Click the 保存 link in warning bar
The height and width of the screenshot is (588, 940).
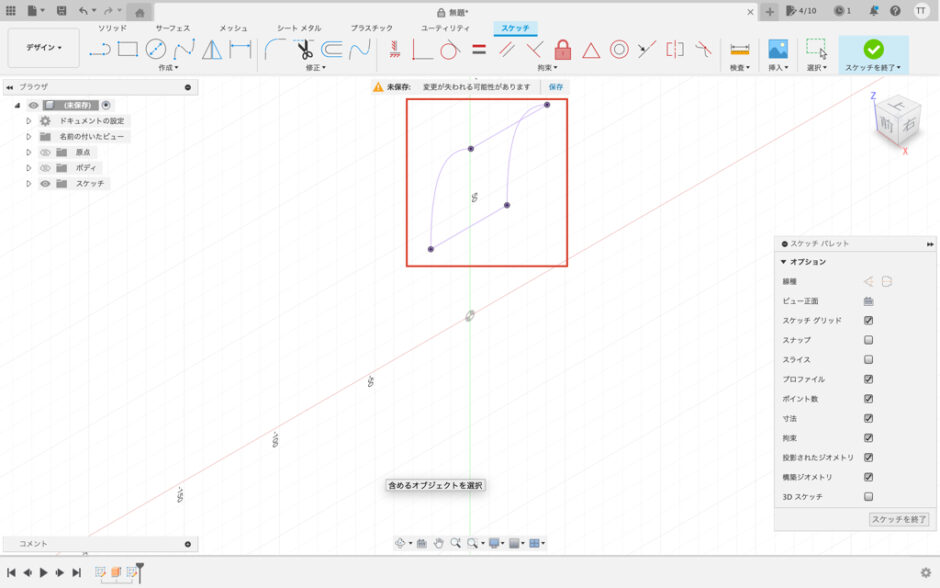555,87
